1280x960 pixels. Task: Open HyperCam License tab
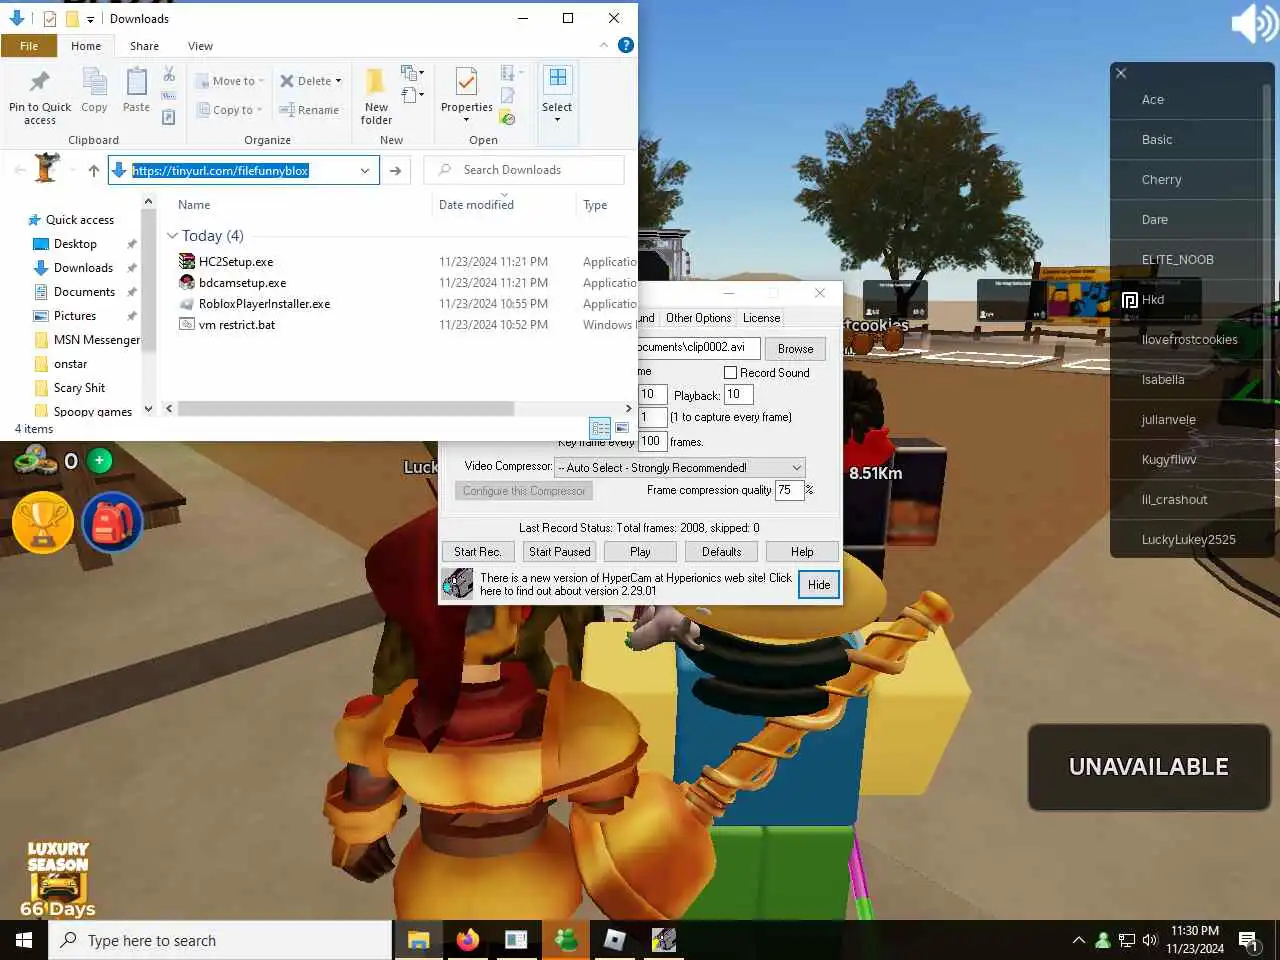(x=761, y=318)
